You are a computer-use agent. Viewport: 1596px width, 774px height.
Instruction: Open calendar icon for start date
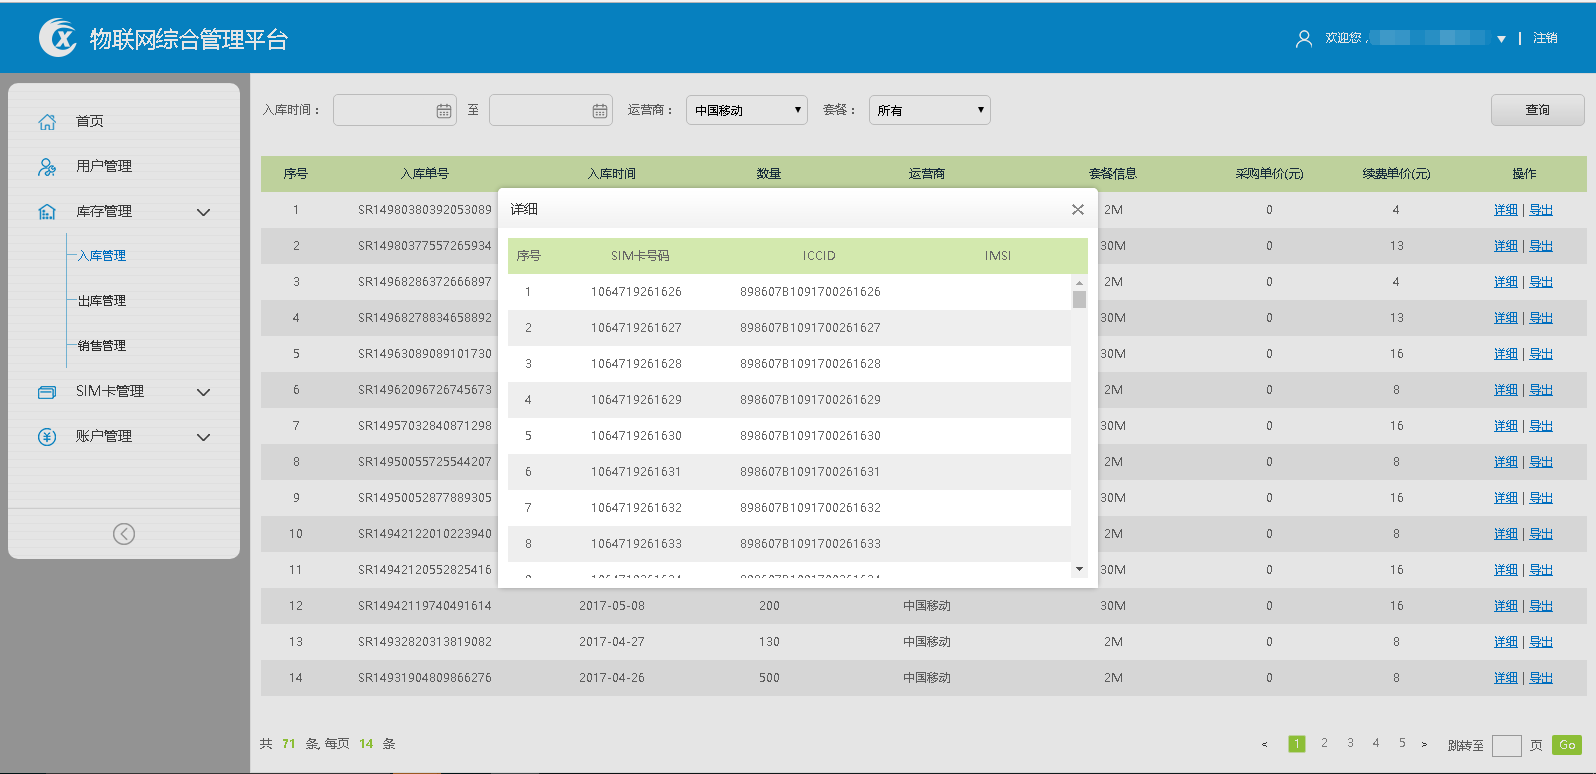pos(444,111)
